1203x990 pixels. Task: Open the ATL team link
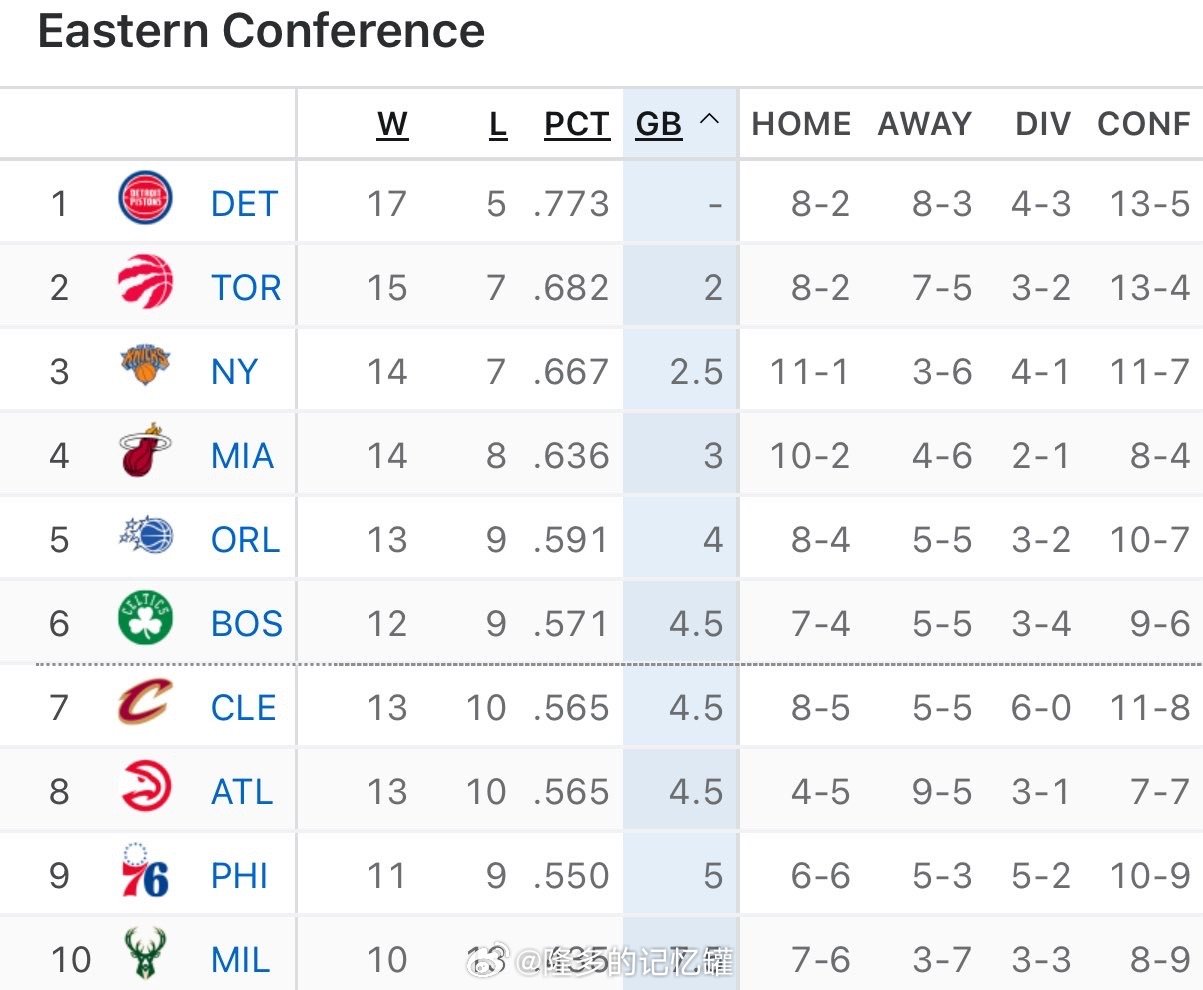coord(242,792)
